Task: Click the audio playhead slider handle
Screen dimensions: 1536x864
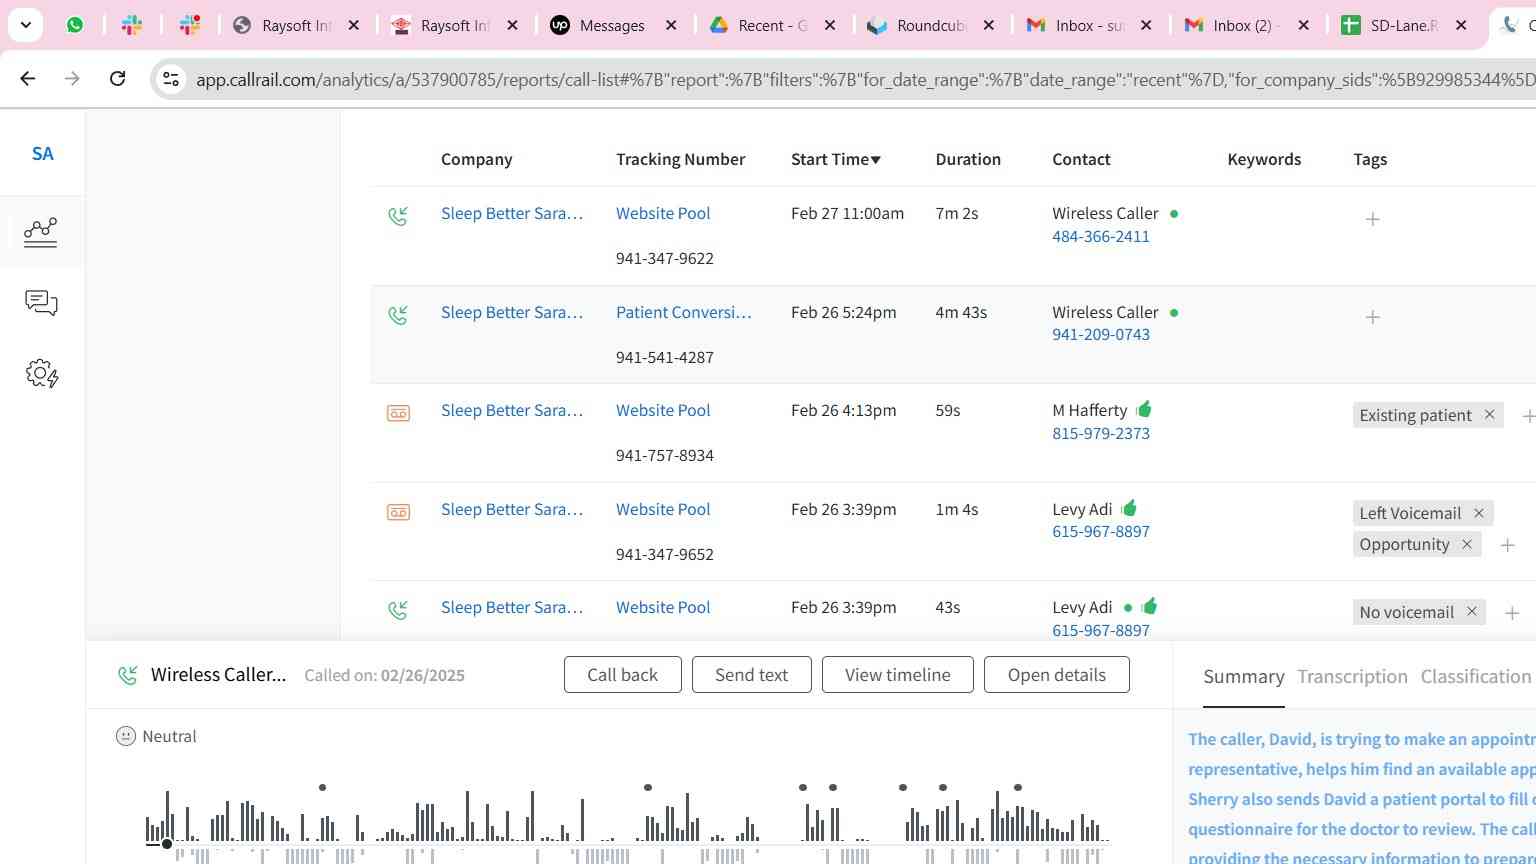Action: [167, 844]
